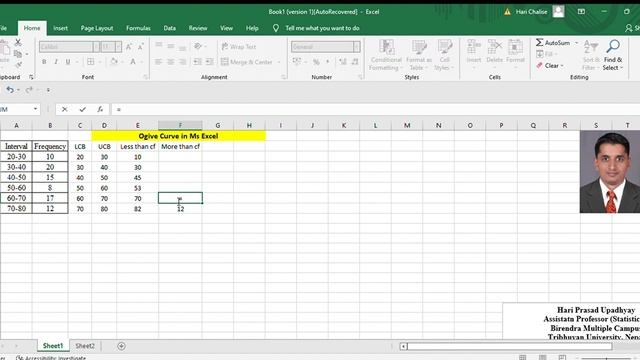Image resolution: width=640 pixels, height=360 pixels.
Task: Add a new sheet with plus button
Action: 121,346
